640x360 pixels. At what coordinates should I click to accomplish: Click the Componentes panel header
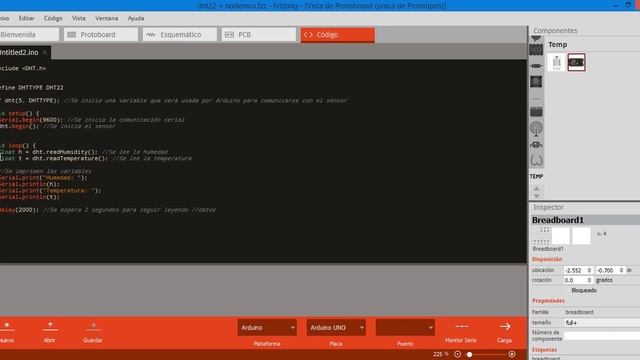point(555,31)
